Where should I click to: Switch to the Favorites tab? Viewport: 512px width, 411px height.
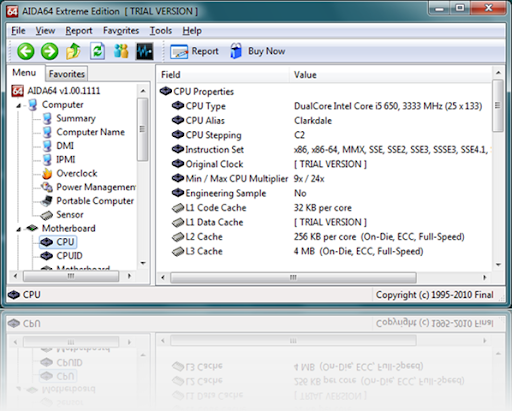67,74
